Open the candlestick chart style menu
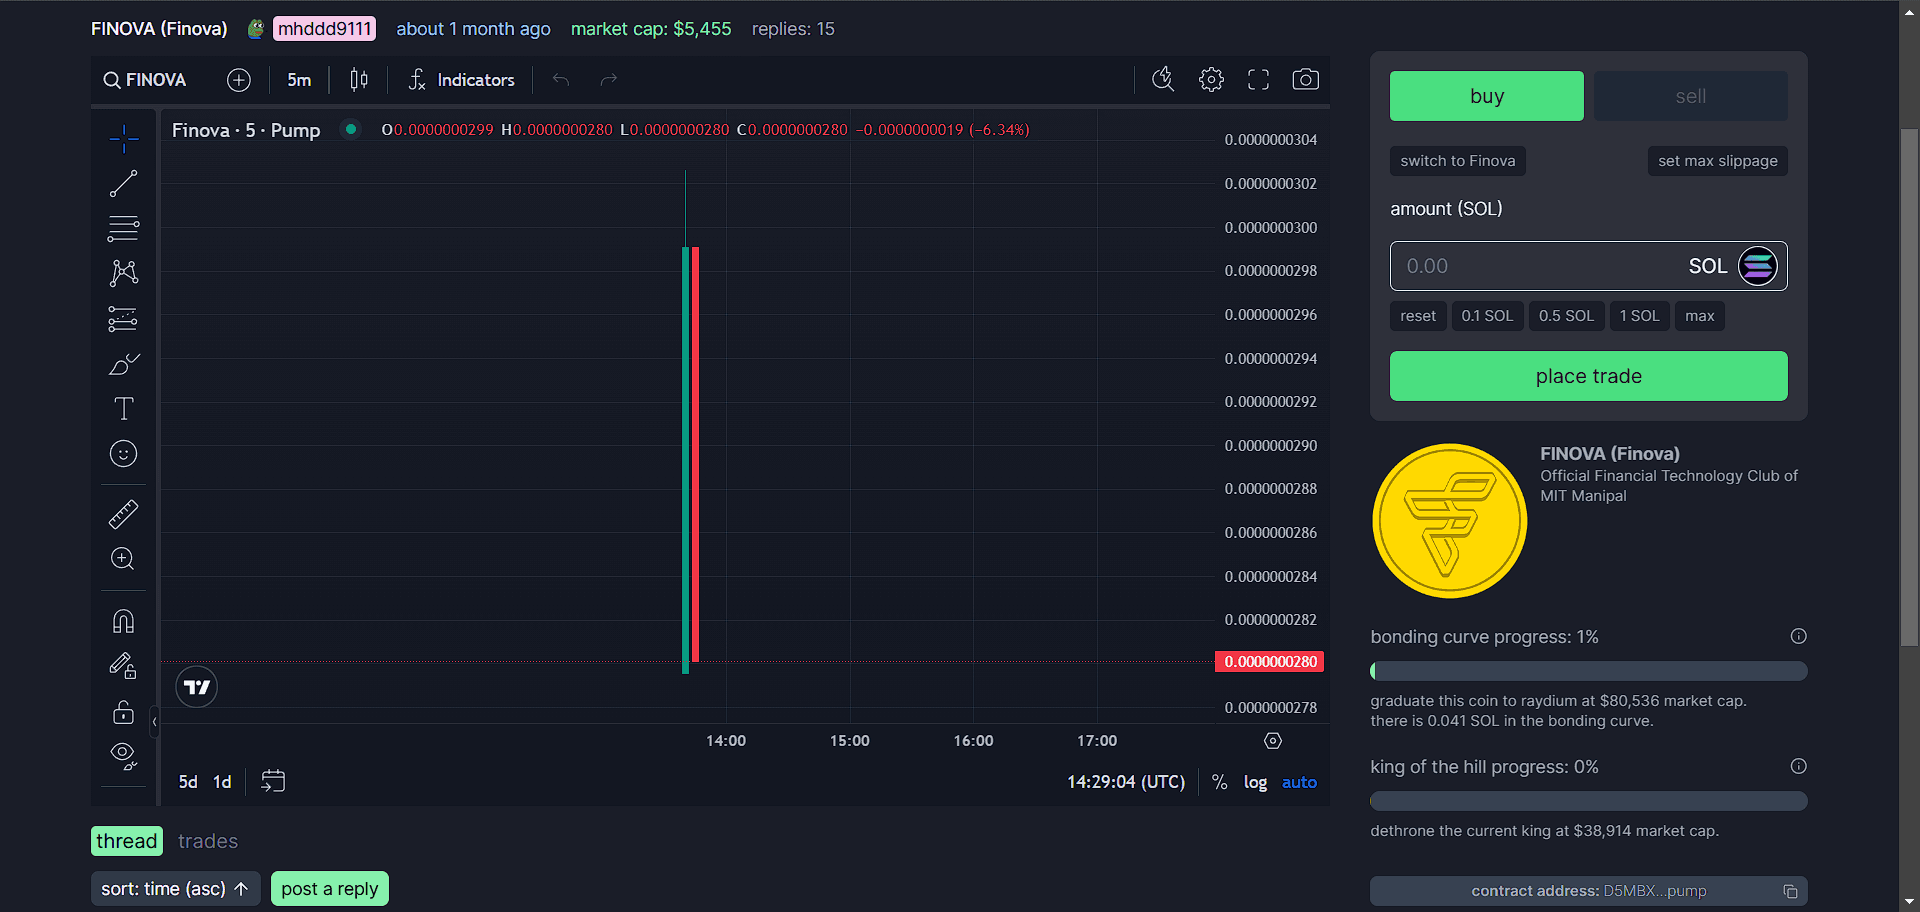 coord(359,80)
